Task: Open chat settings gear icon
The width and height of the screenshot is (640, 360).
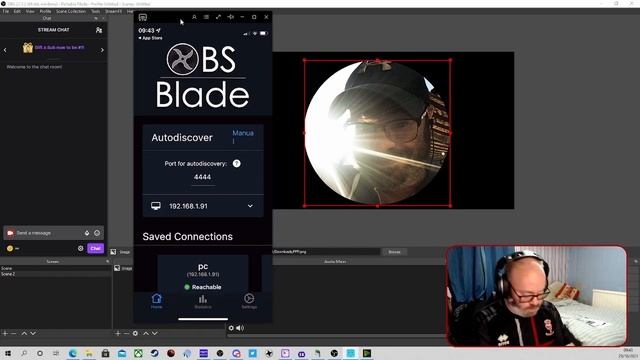Action: 80,248
